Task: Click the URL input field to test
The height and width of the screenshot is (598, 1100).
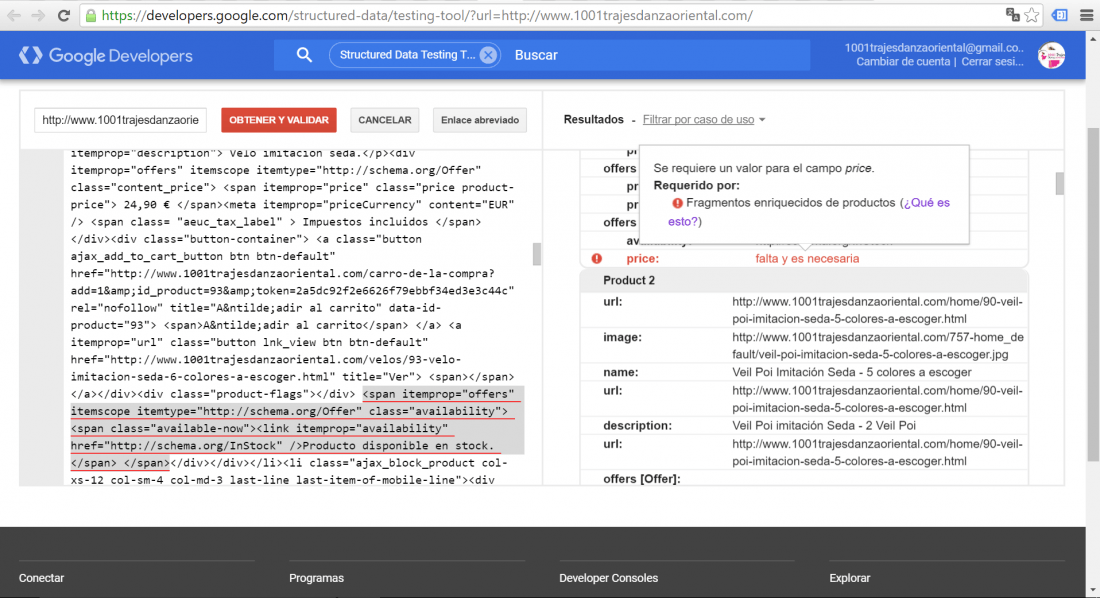Action: click(x=121, y=120)
